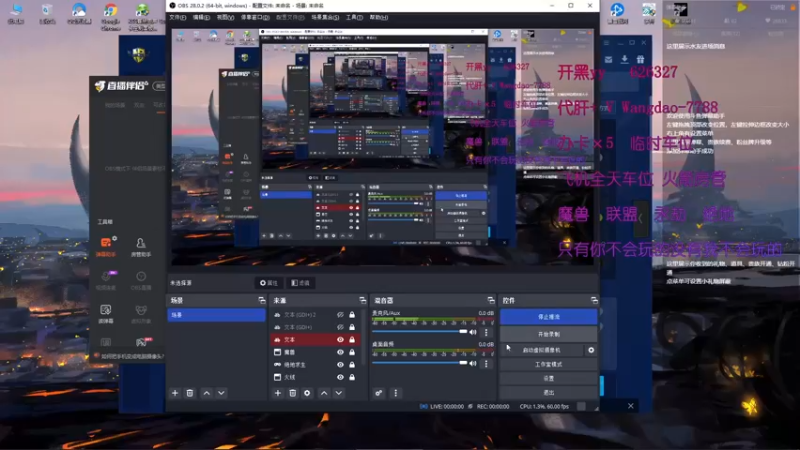Show the hidden 文本 (GDI+) 2 source

(340, 315)
